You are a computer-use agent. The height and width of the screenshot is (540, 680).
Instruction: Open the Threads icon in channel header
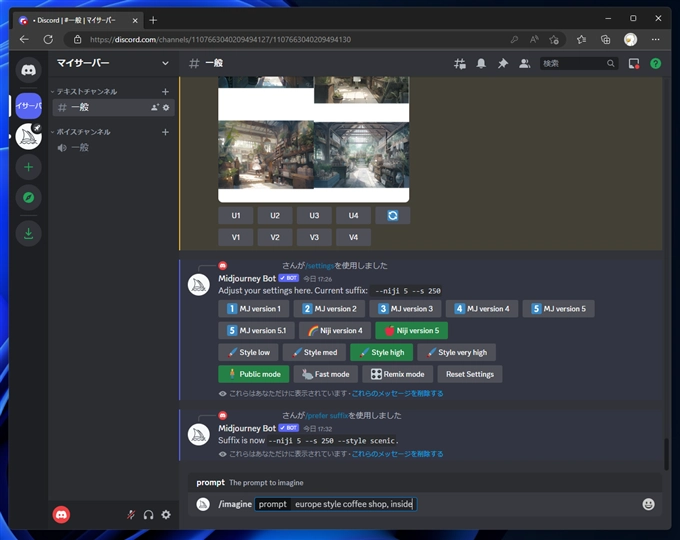pos(460,64)
